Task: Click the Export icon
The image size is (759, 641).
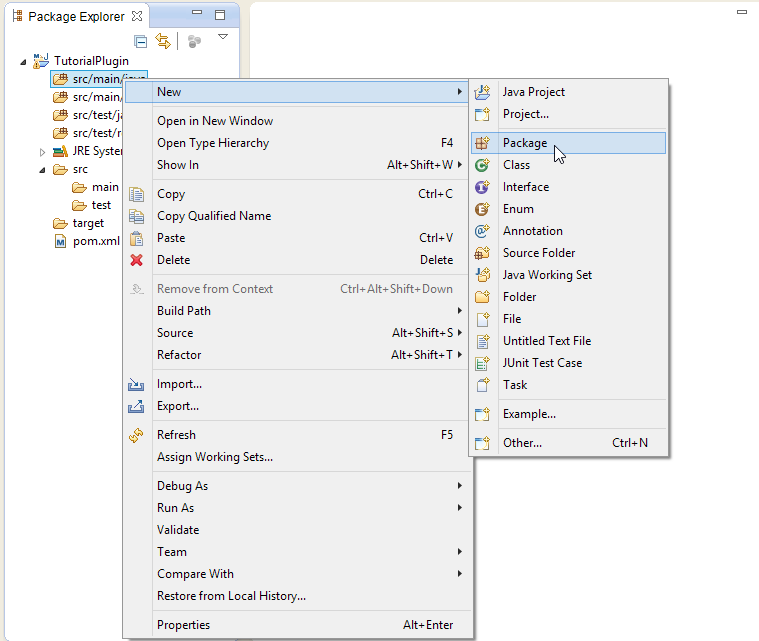Action: tap(136, 406)
